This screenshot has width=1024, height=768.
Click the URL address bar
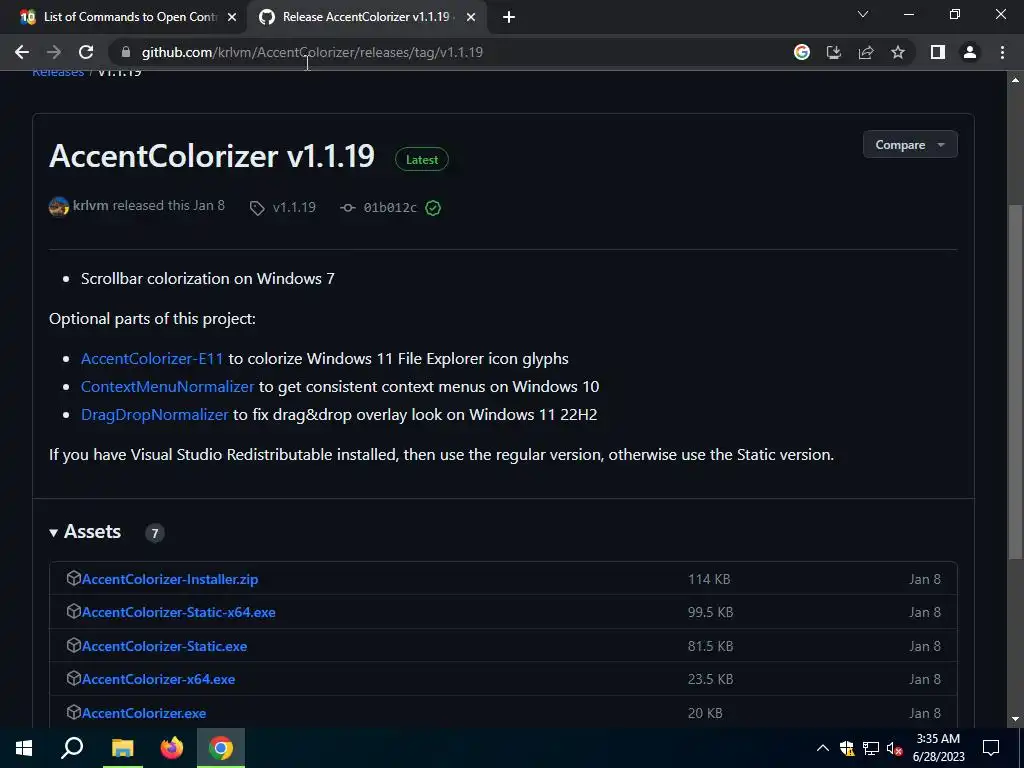coord(451,52)
